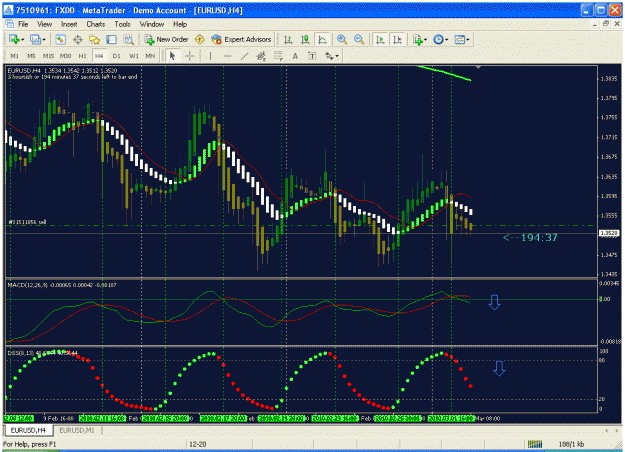Pick the draw trendline tool

[x=244, y=56]
